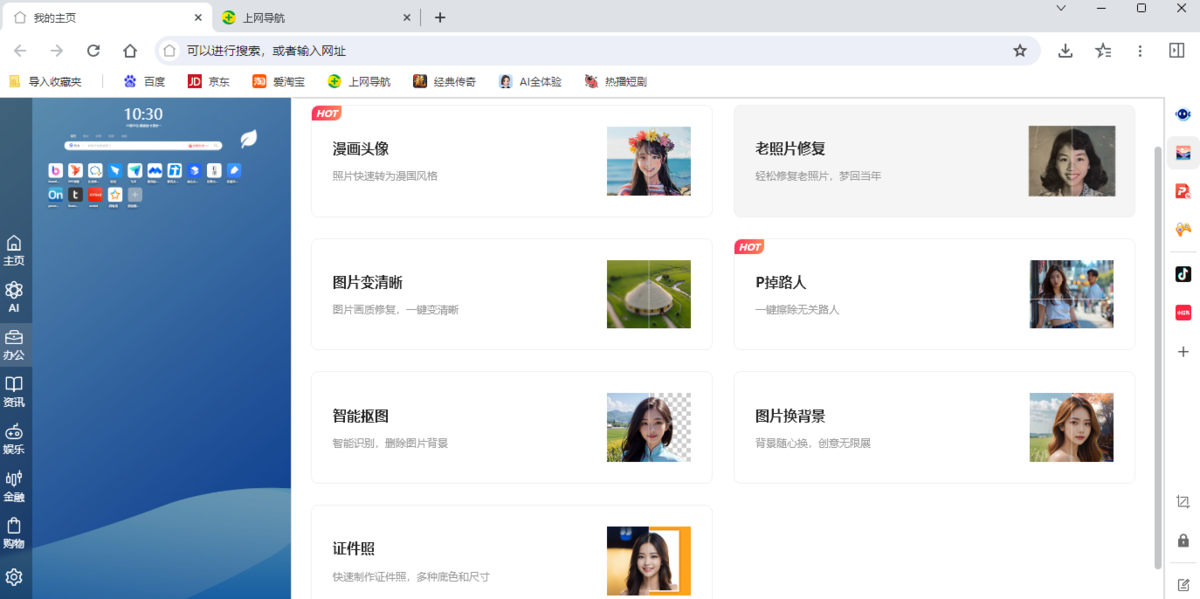Screen dimensions: 1200x599
Task: Open the 百度 bookmark
Action: tap(144, 82)
